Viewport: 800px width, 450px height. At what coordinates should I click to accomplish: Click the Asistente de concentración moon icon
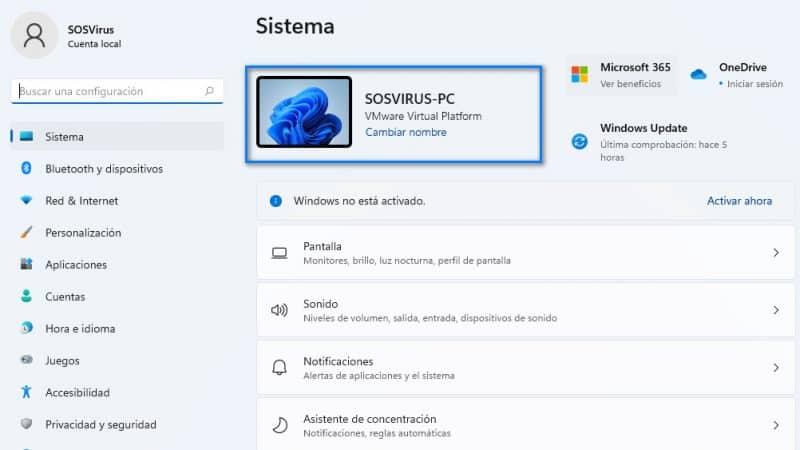click(x=280, y=426)
